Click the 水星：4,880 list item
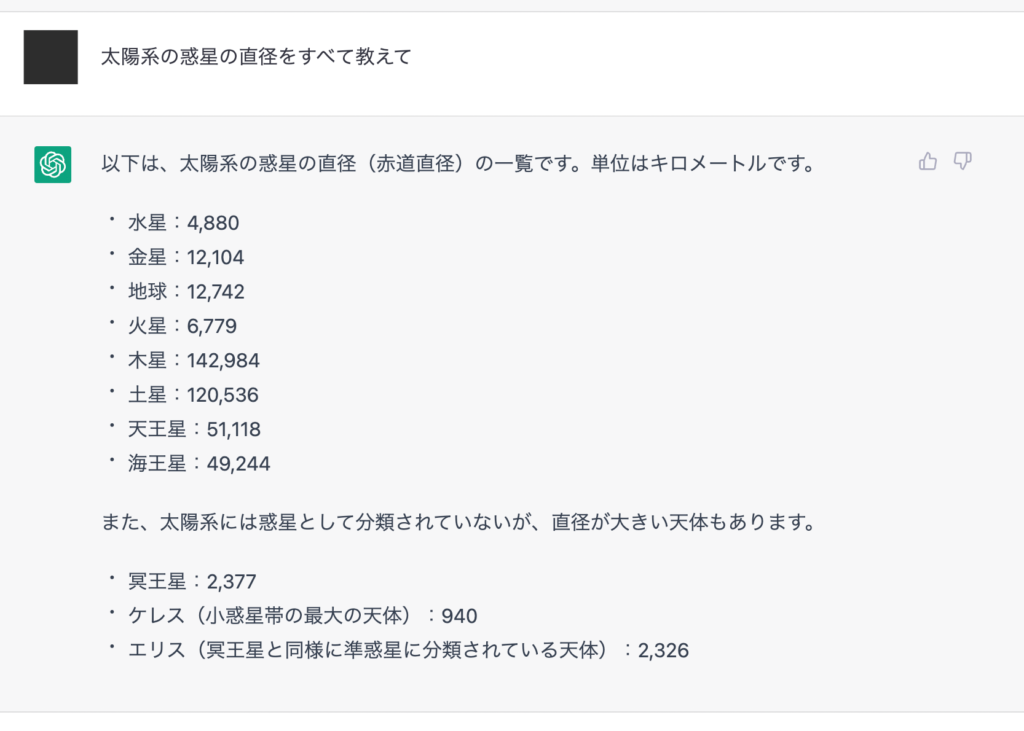 pos(184,223)
